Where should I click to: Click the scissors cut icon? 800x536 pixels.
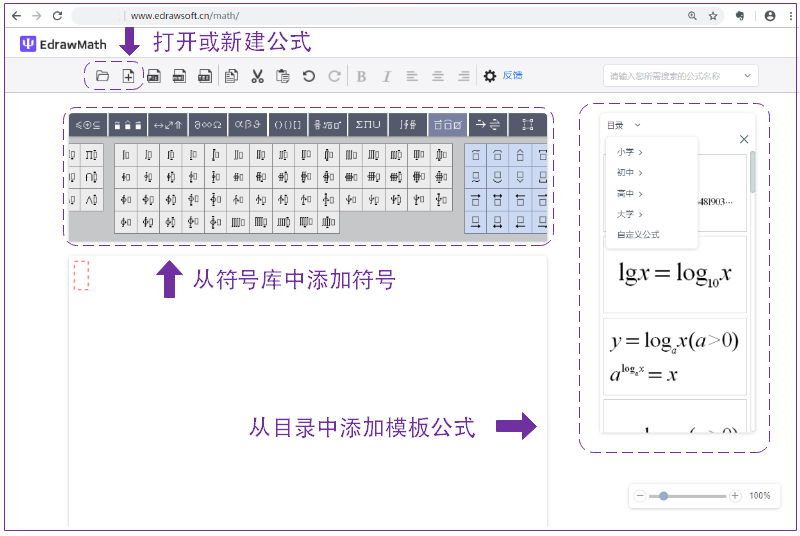(257, 76)
